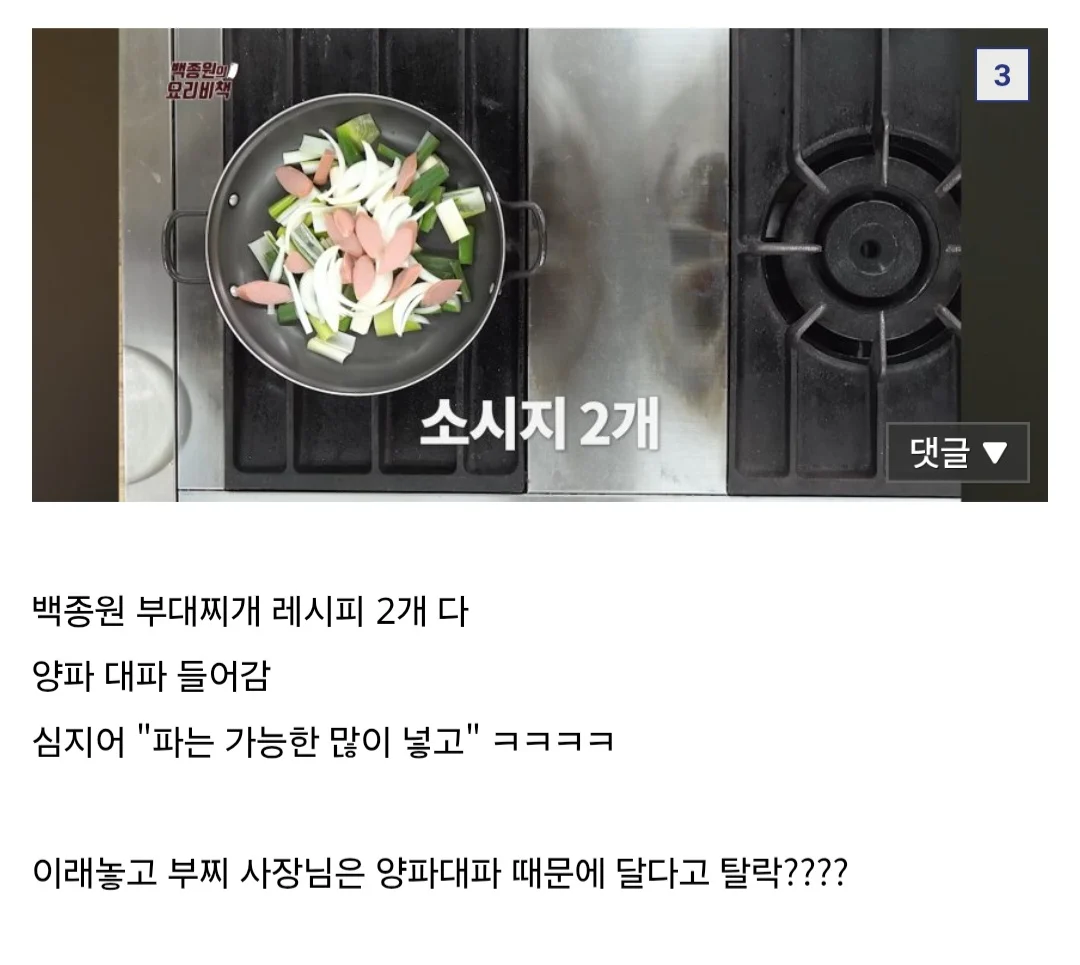The image size is (1080, 965).
Task: Select the text line 양파 대파 들어감
Action: click(151, 676)
